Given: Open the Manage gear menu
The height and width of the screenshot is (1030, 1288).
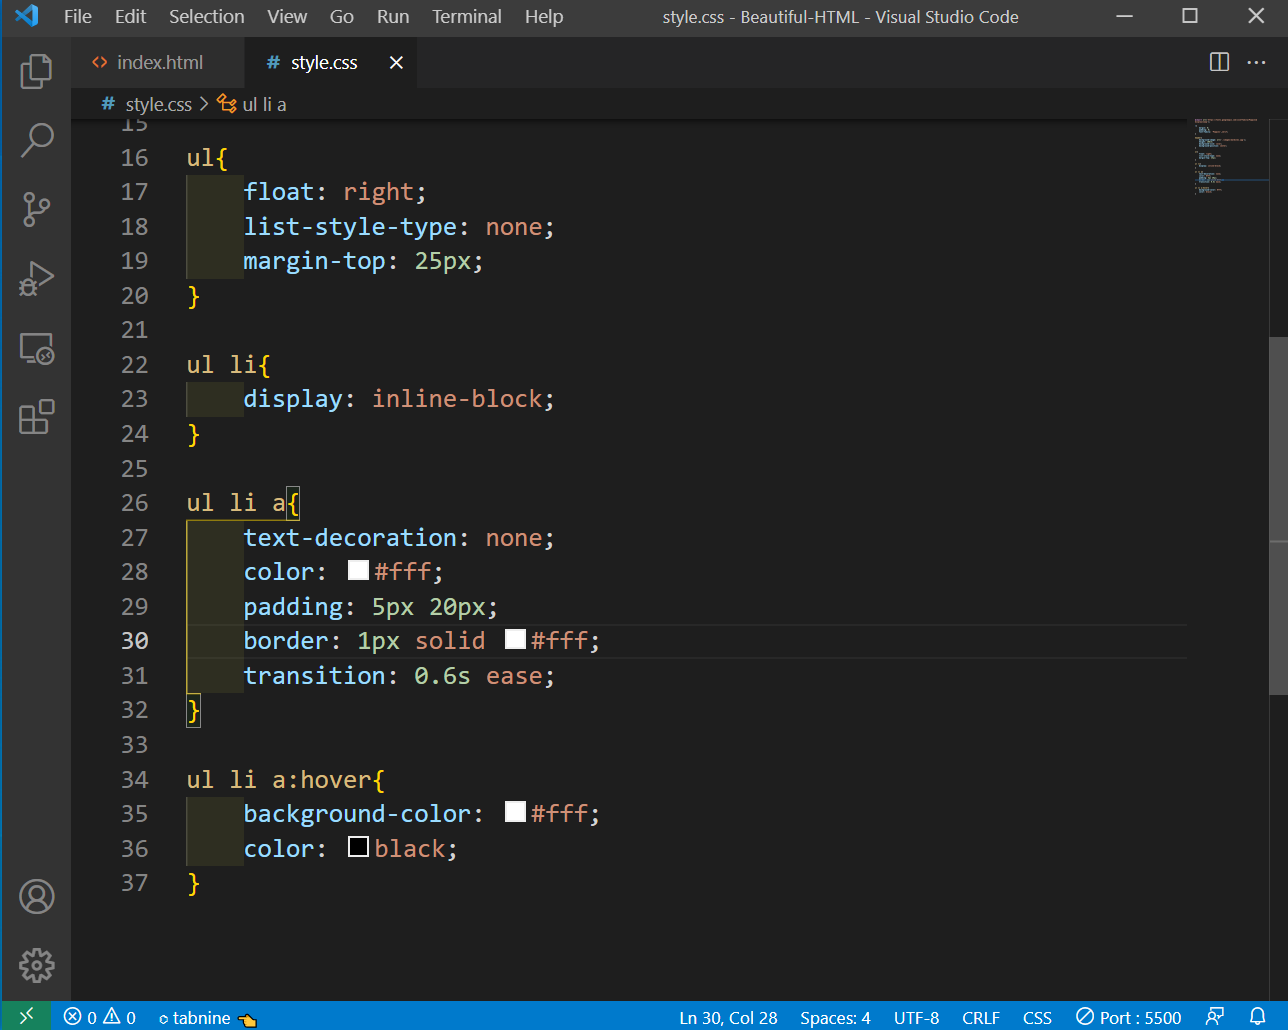Looking at the screenshot, I should (36, 966).
